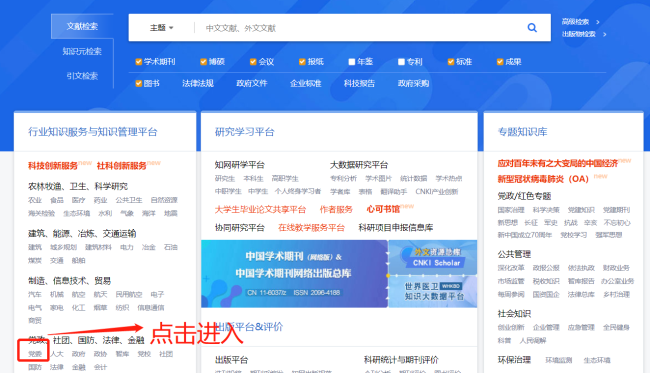Click the 城乡规划 industry link

(x=63, y=247)
